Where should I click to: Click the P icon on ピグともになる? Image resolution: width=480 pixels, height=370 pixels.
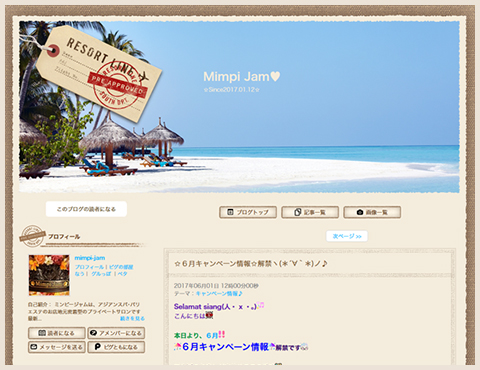[97, 347]
